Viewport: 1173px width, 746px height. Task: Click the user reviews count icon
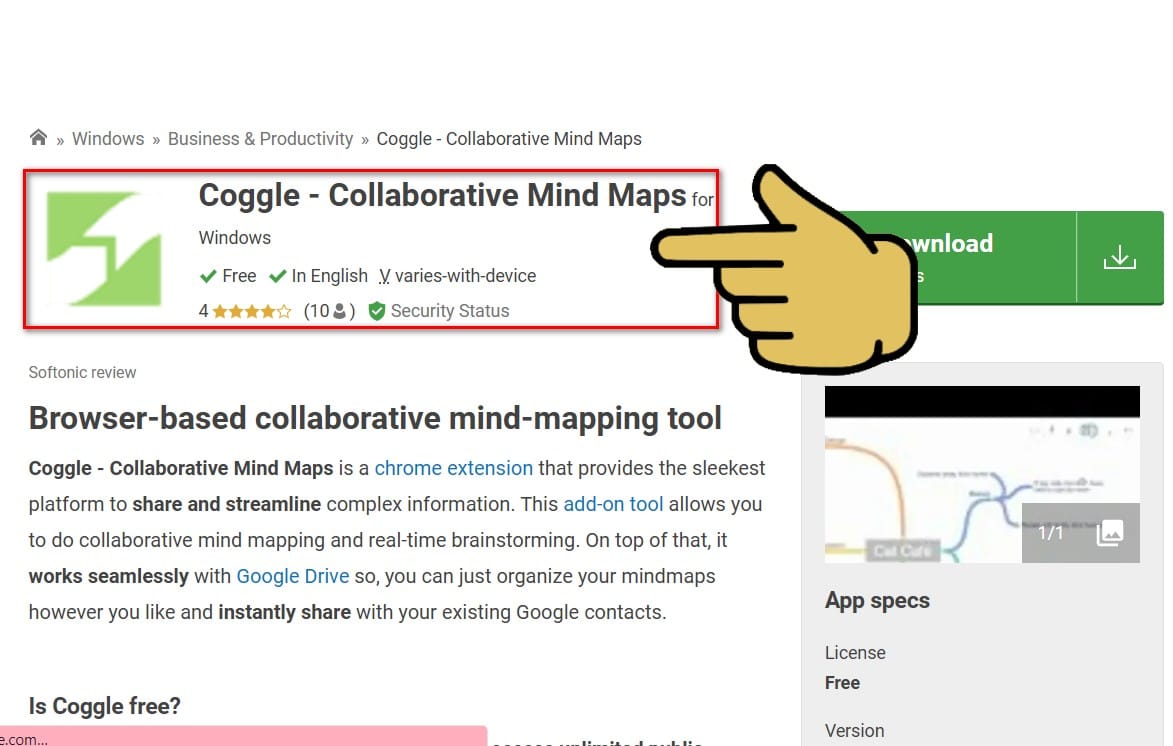coord(339,311)
